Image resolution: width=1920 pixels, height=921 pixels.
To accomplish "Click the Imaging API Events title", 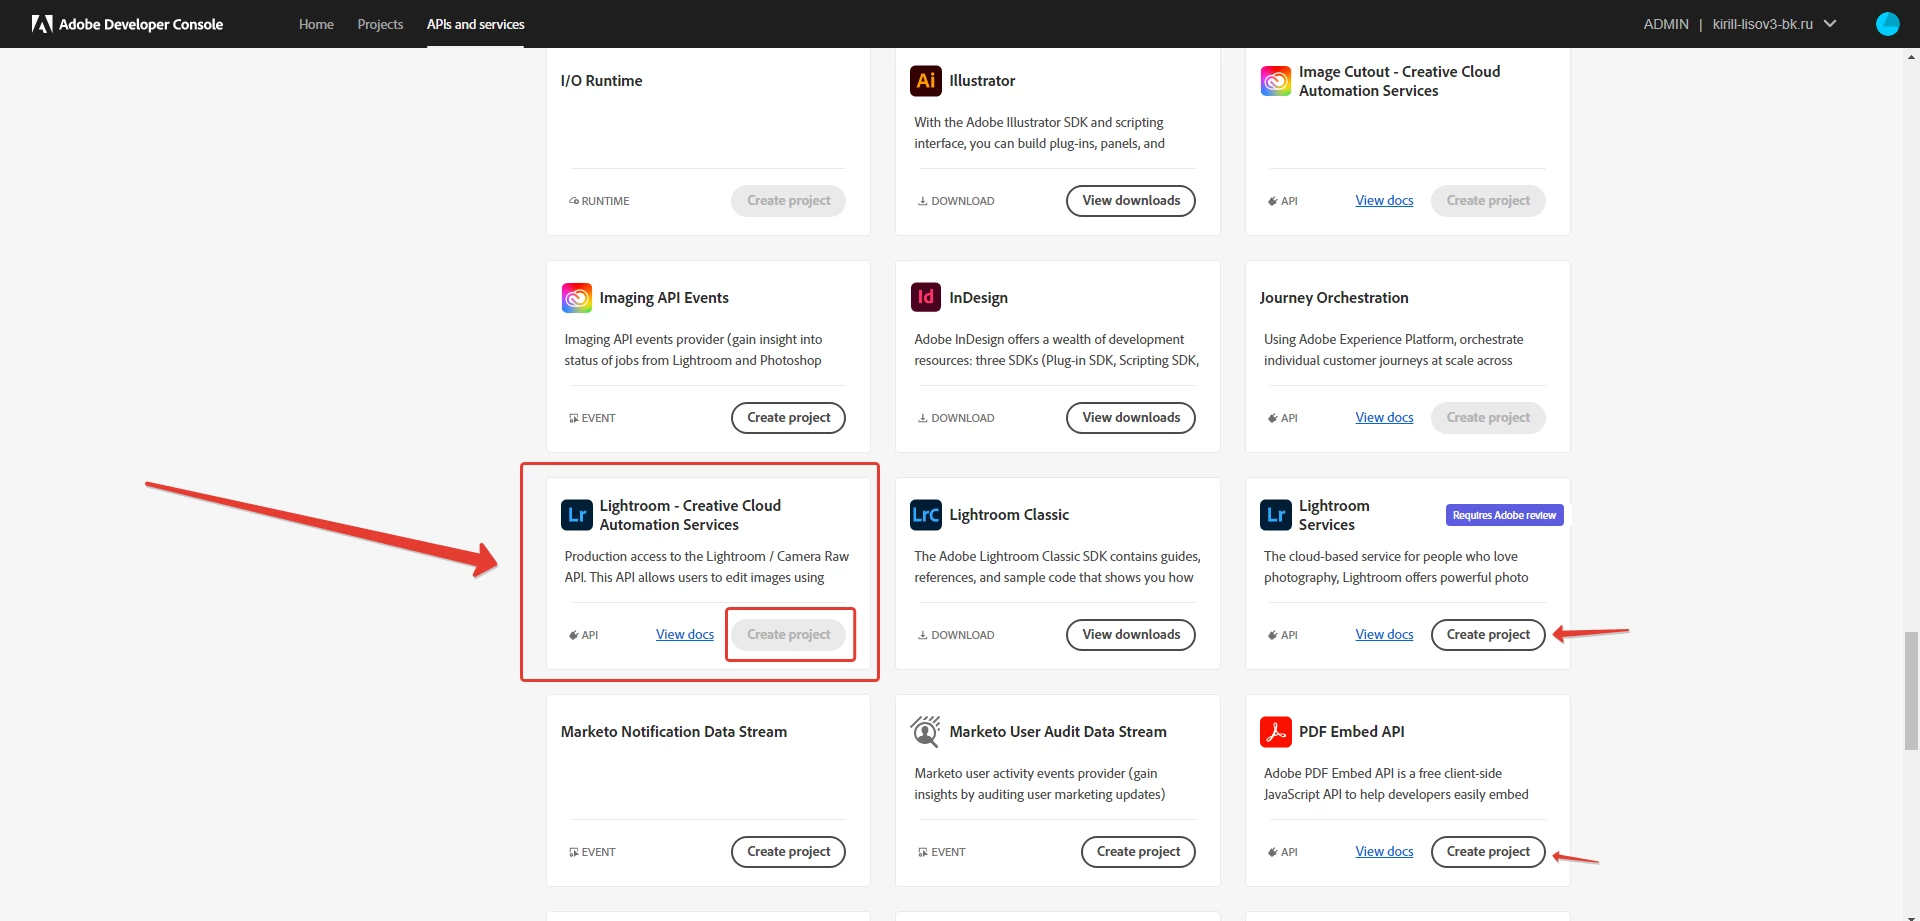I will (664, 298).
